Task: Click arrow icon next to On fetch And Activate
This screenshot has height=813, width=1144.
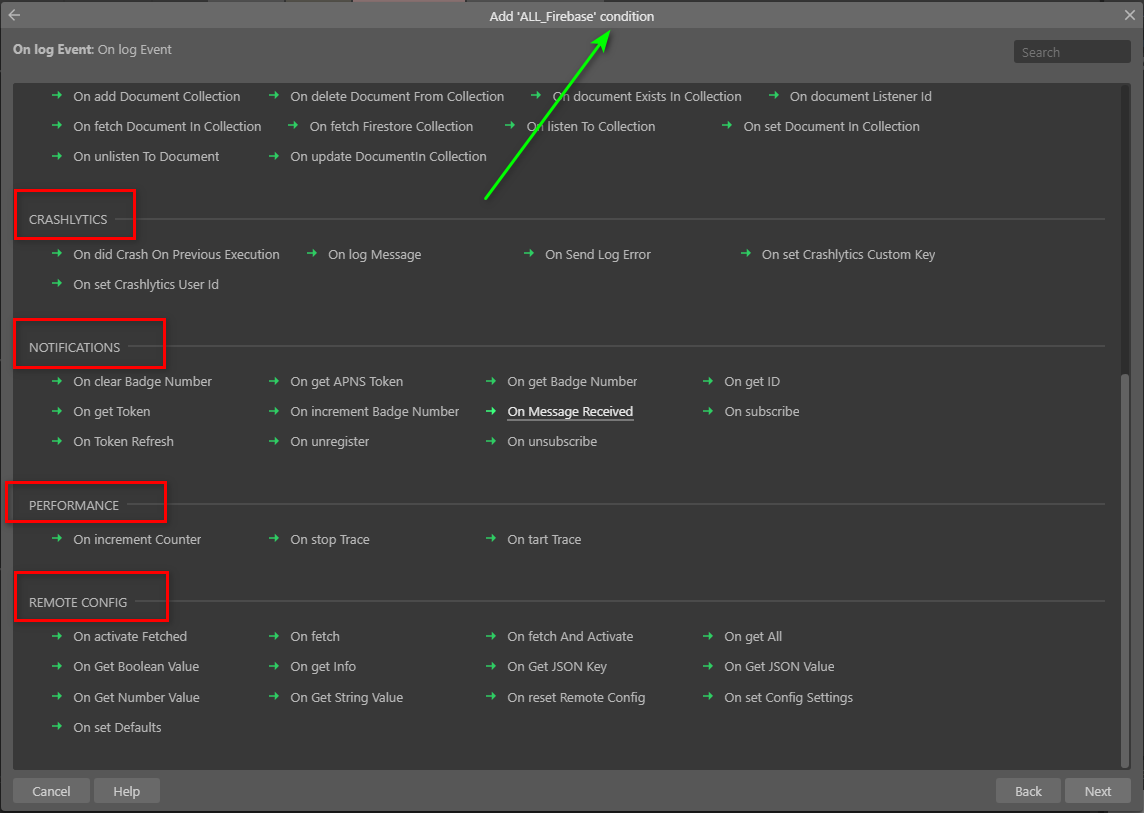Action: [x=491, y=636]
